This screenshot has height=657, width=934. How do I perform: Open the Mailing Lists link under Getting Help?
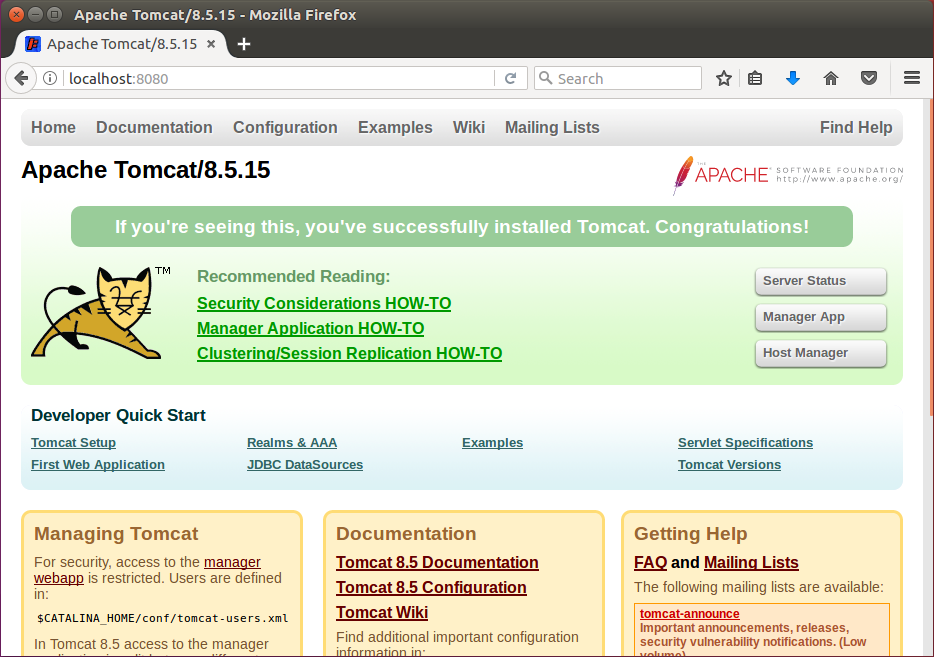tap(751, 562)
